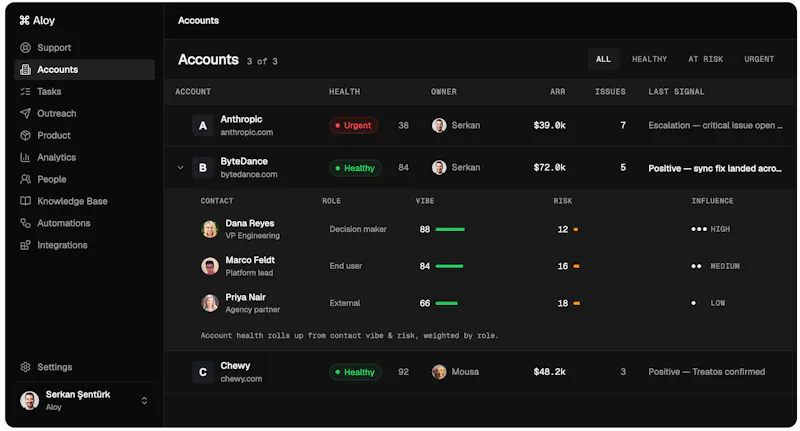Select the ALL filter tab

603,59
